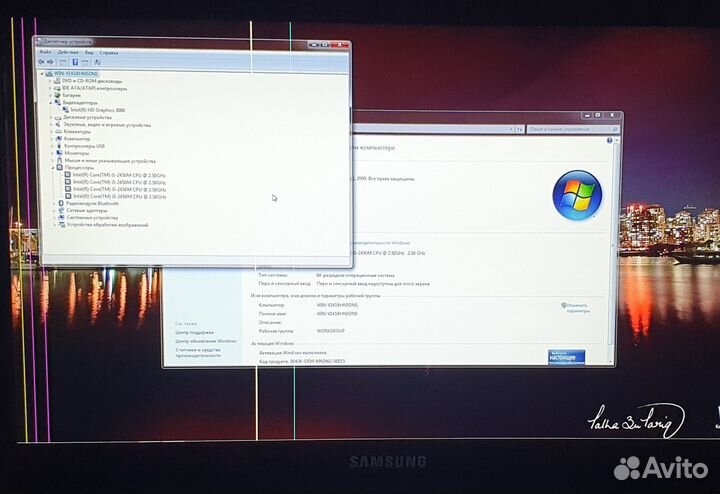Image resolution: width=720 pixels, height=494 pixels.
Task: Click the Scan for hardware changes toolbar icon
Action: point(97,62)
